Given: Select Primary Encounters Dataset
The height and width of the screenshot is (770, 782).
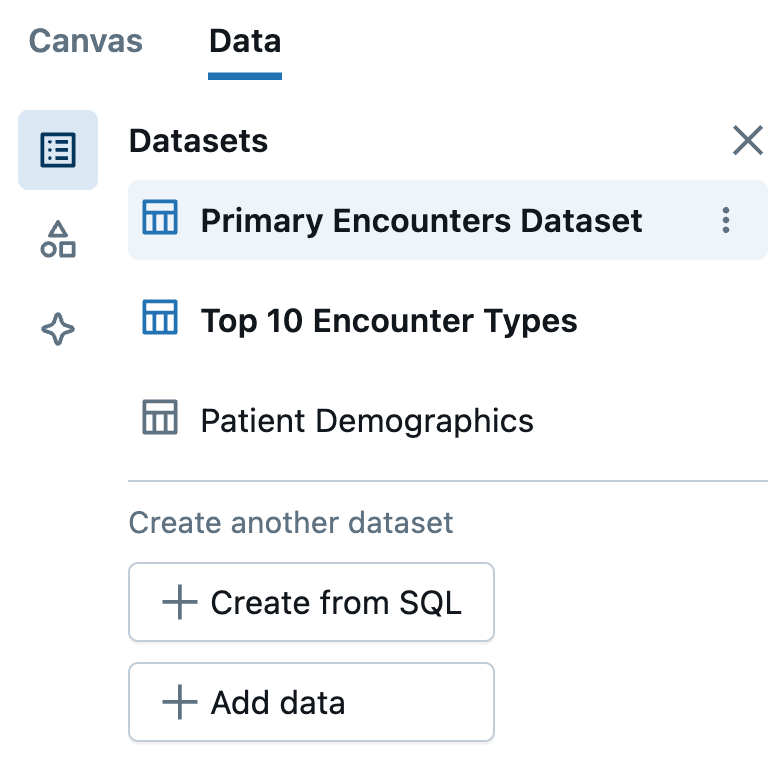Looking at the screenshot, I should pos(421,221).
